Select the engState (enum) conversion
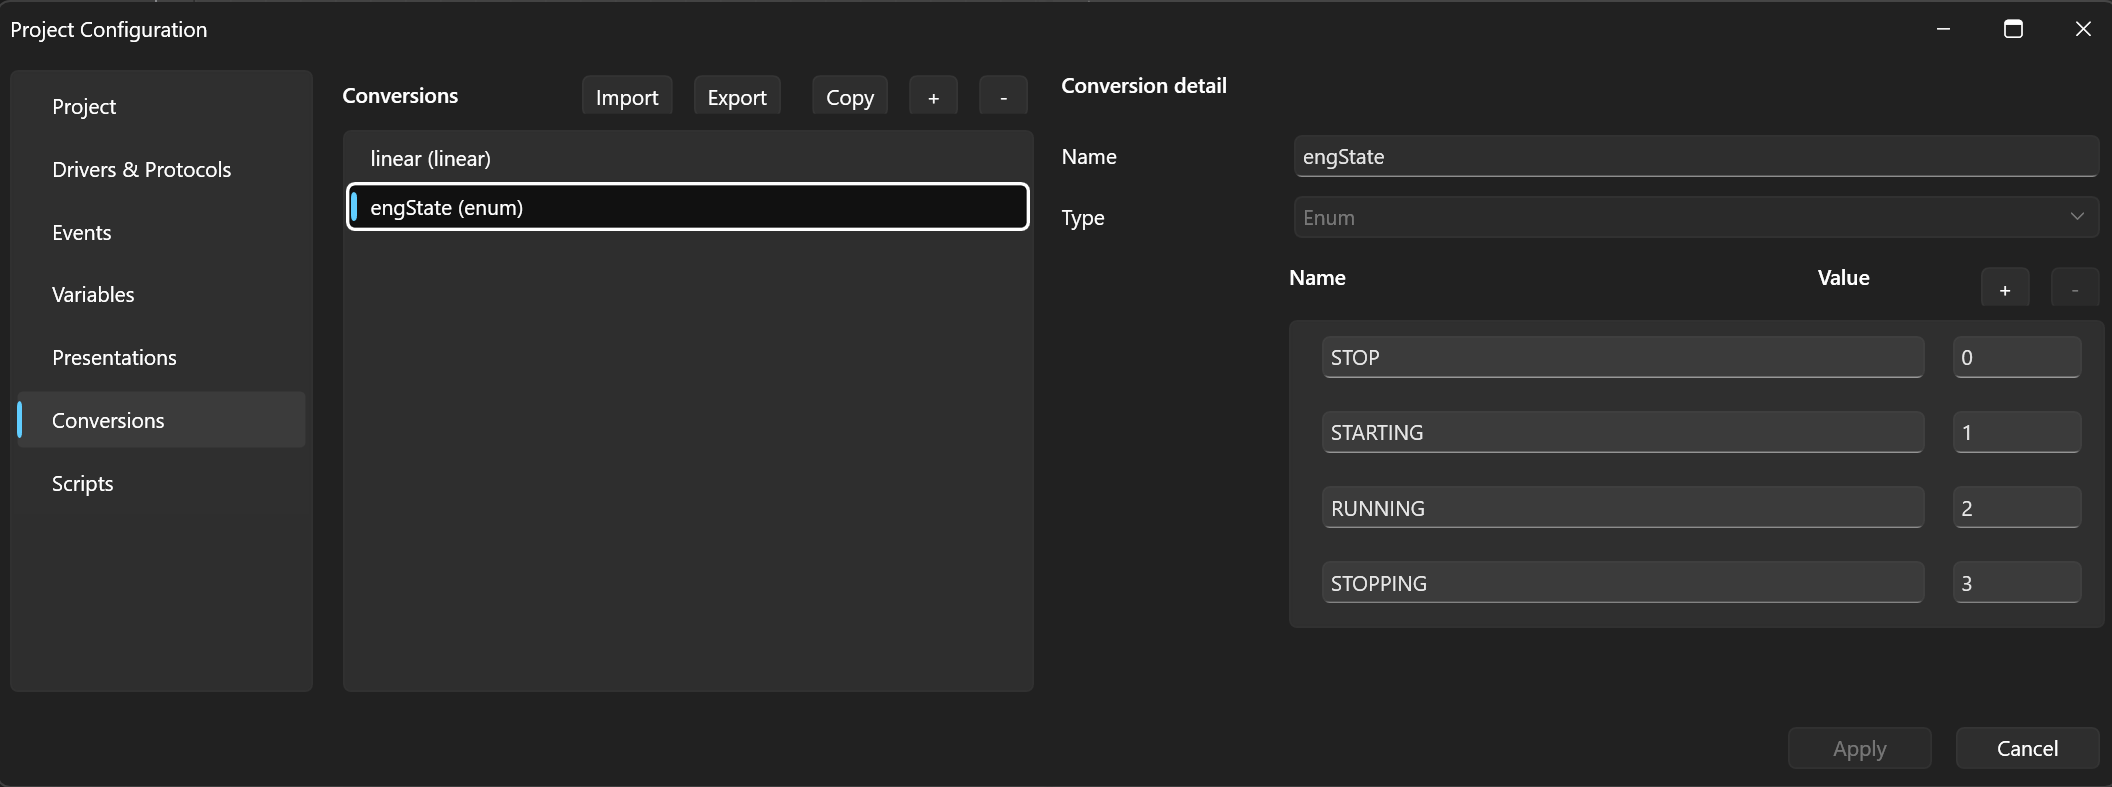Viewport: 2112px width, 787px height. [x=688, y=207]
